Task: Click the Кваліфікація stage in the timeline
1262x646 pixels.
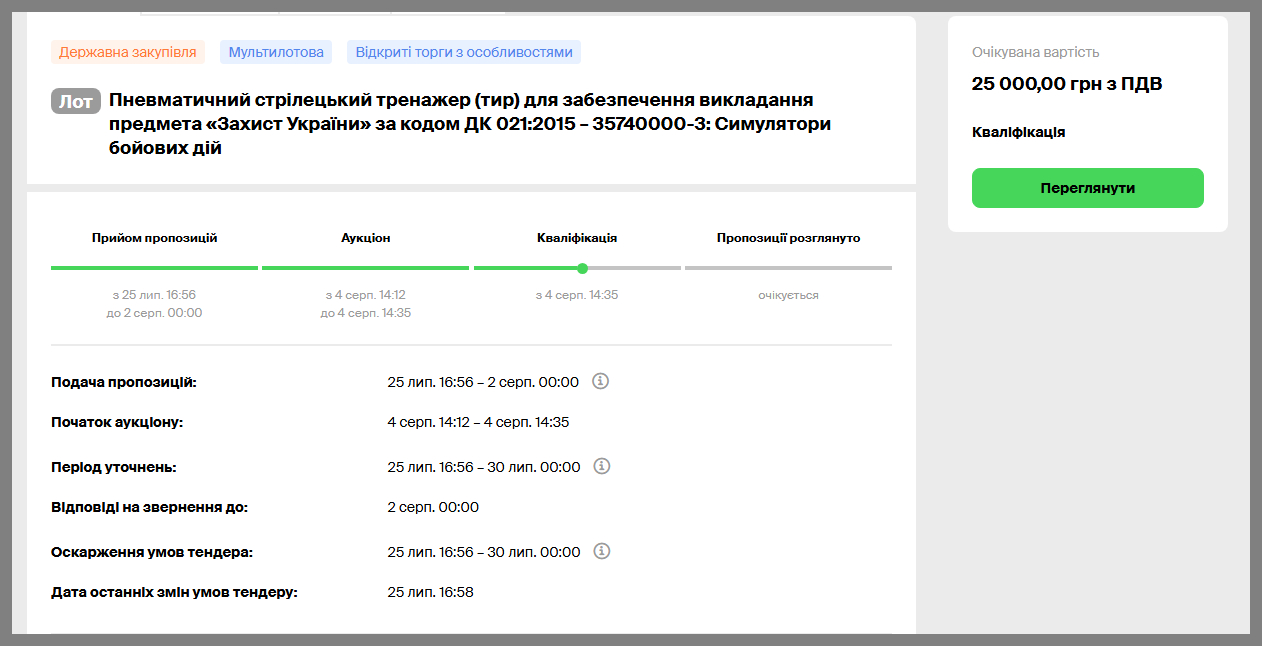Action: tap(577, 238)
